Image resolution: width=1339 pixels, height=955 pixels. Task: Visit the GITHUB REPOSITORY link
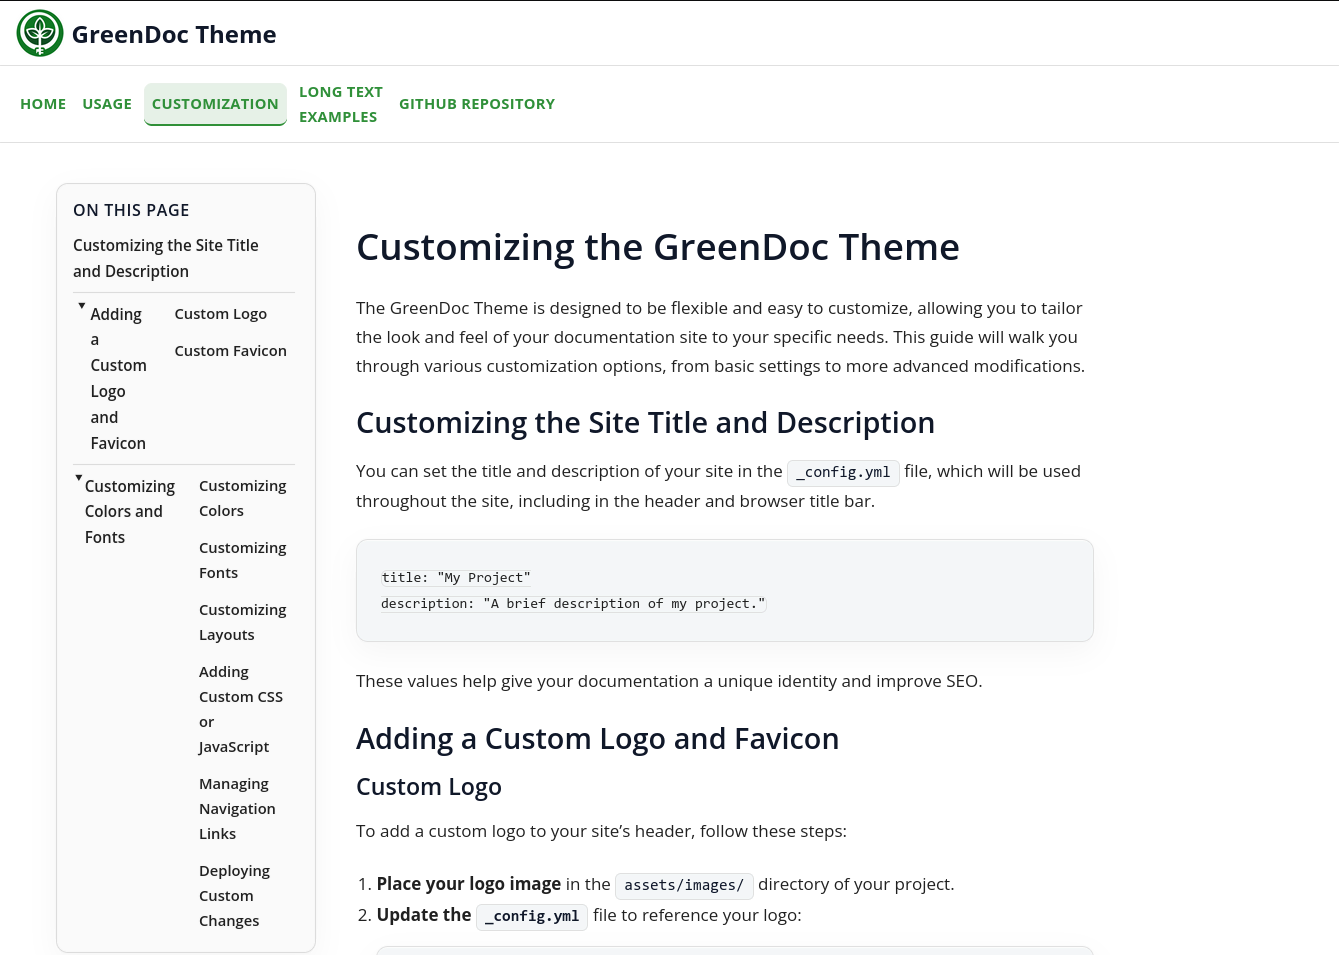[x=477, y=103]
